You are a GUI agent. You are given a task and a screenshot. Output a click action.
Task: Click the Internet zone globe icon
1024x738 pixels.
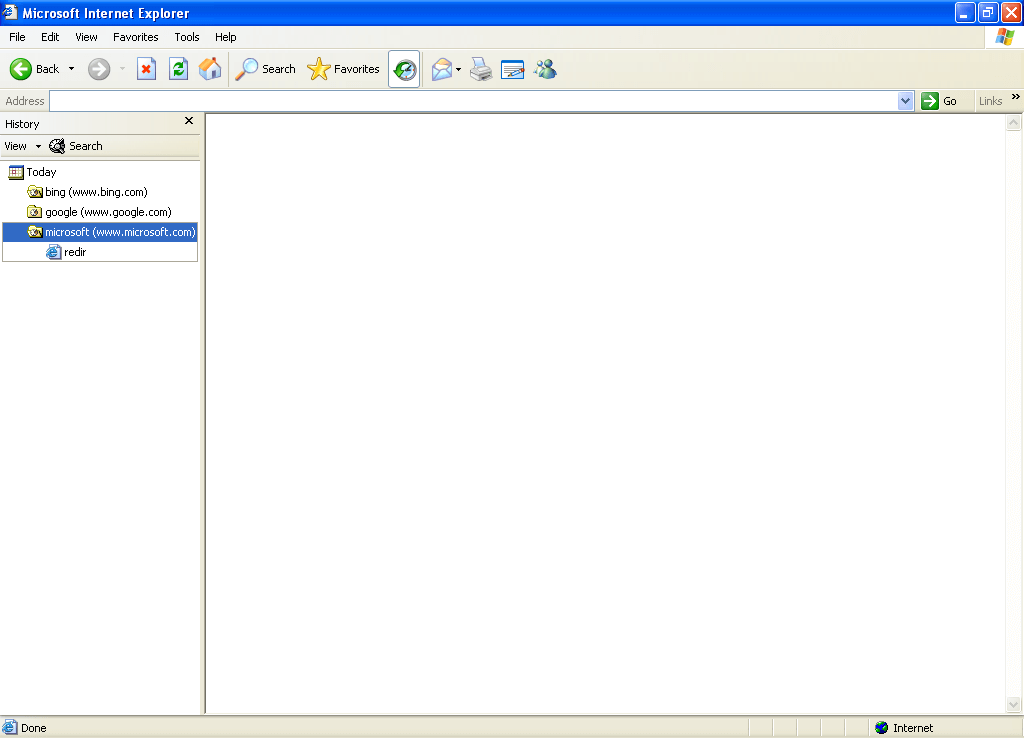[882, 728]
